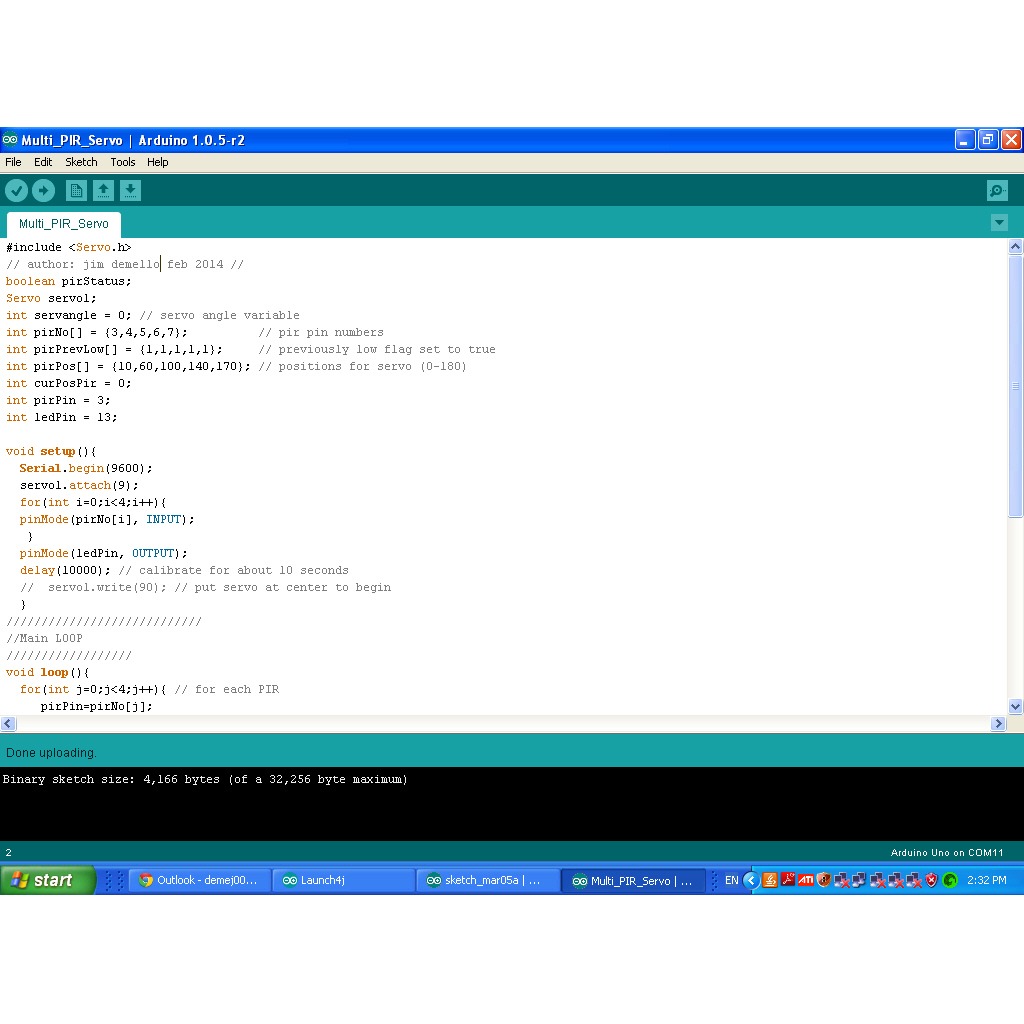Click 'servo1.attach(9);' line

[79, 485]
